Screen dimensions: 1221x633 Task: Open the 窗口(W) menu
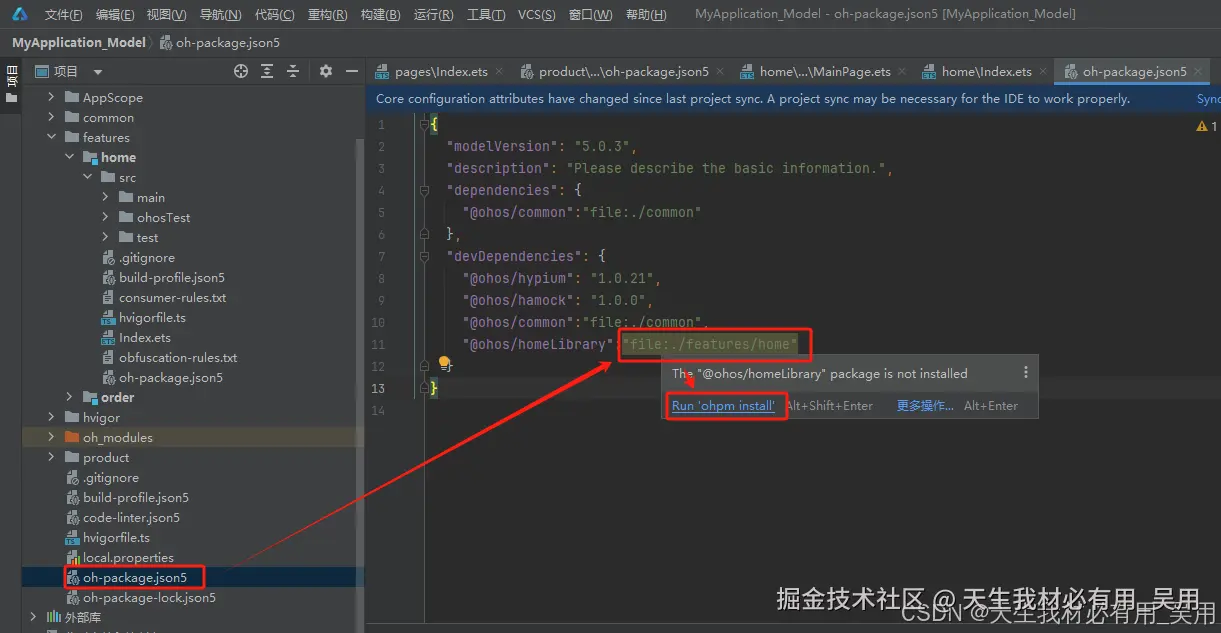point(590,14)
